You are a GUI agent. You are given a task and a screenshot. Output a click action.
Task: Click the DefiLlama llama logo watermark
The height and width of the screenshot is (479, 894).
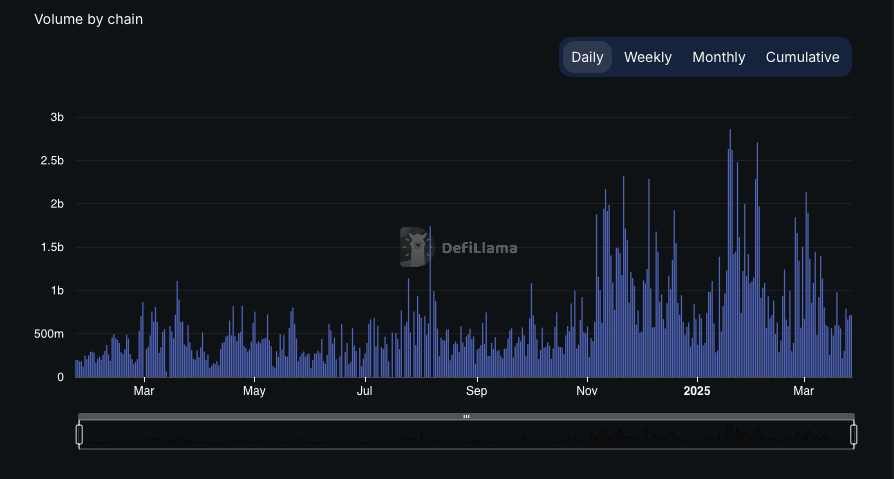tap(417, 247)
